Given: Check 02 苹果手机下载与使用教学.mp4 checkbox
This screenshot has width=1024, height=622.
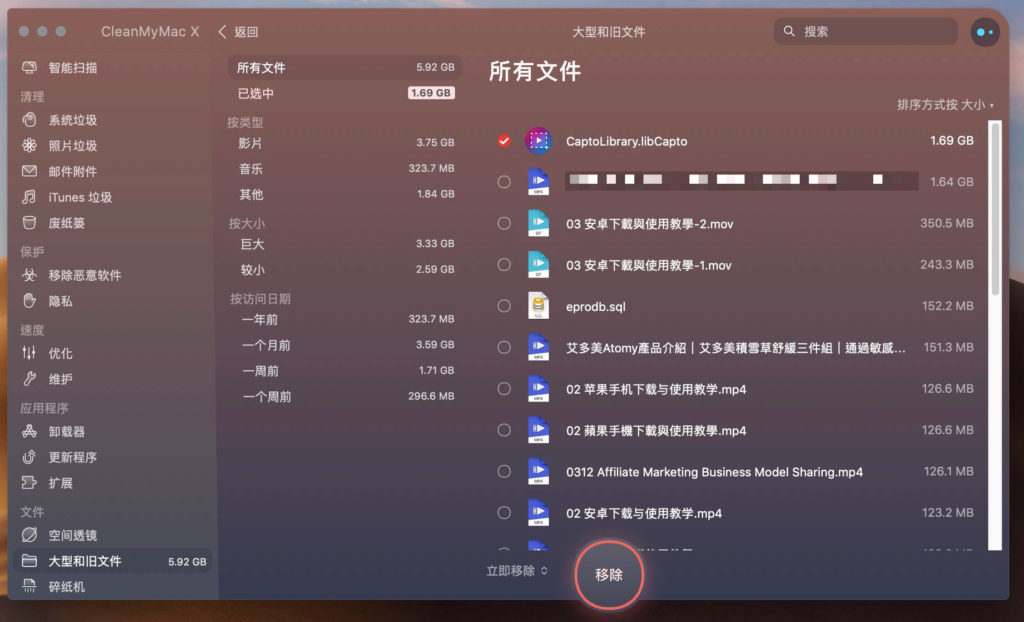Looking at the screenshot, I should 504,389.
